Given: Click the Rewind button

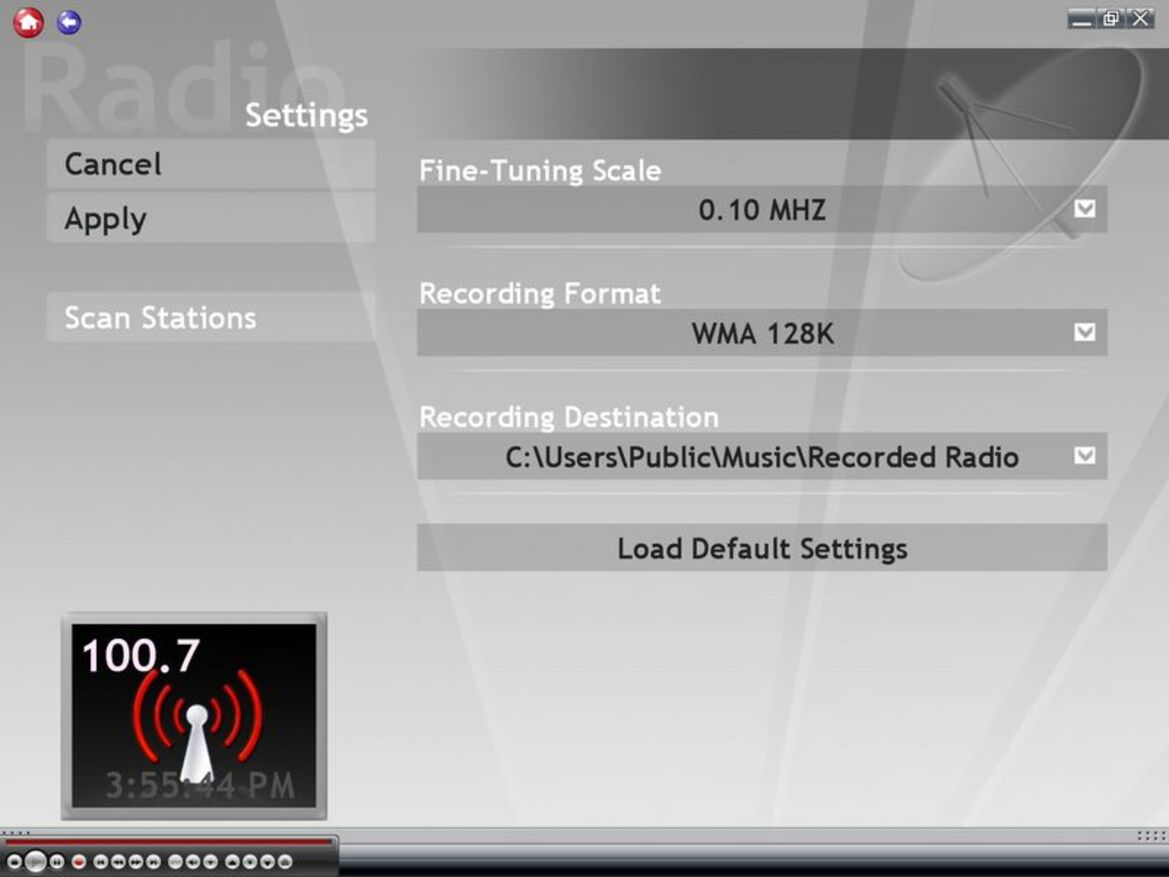Looking at the screenshot, I should tap(119, 862).
